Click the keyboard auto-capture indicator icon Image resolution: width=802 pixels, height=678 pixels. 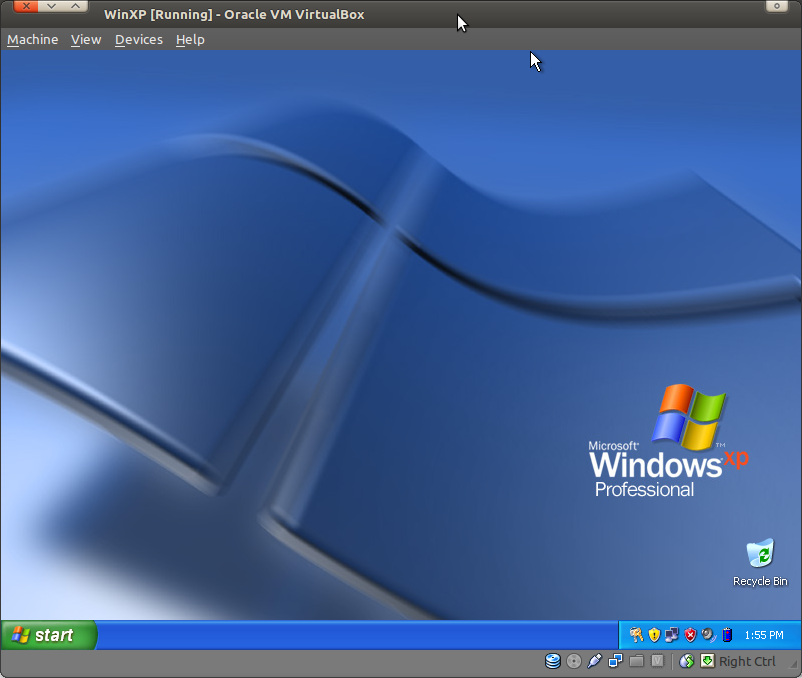click(x=707, y=661)
